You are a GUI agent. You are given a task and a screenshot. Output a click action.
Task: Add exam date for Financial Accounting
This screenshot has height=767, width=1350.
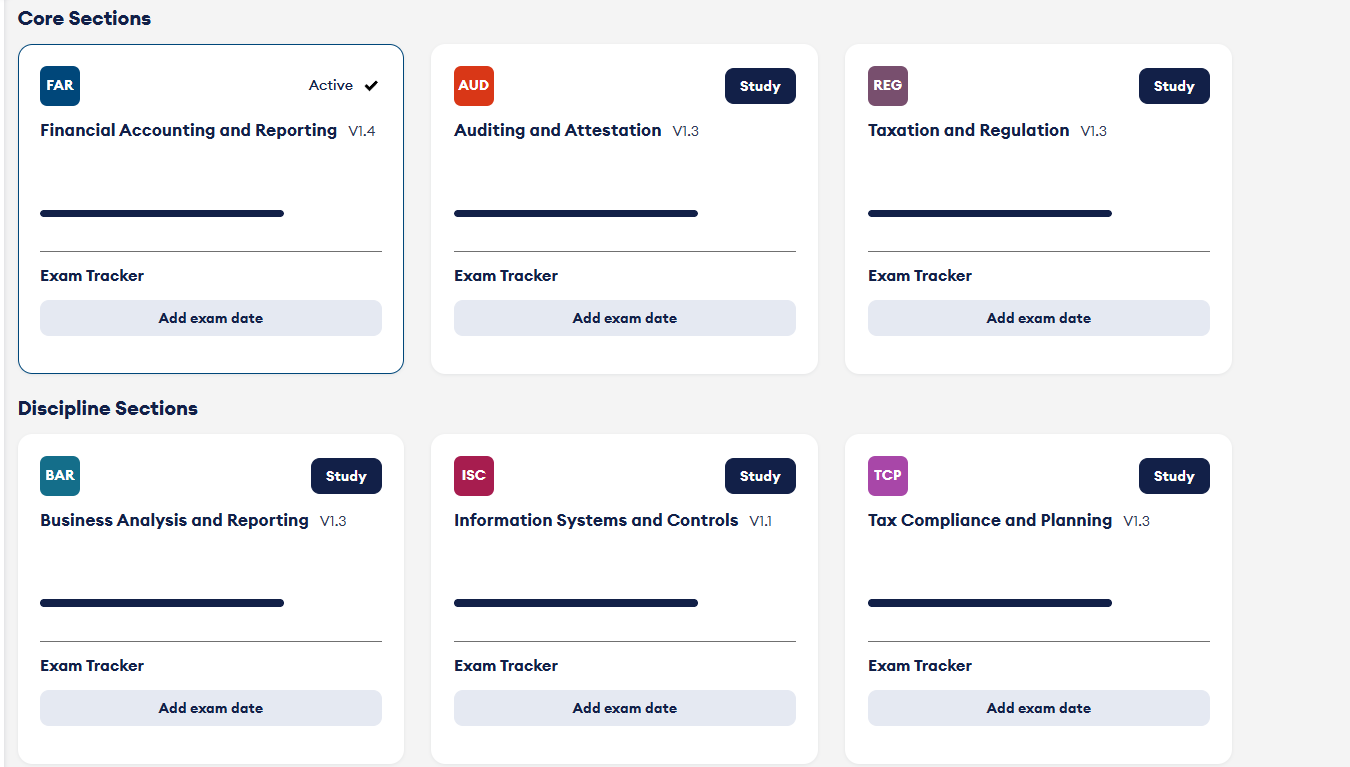pyautogui.click(x=211, y=318)
